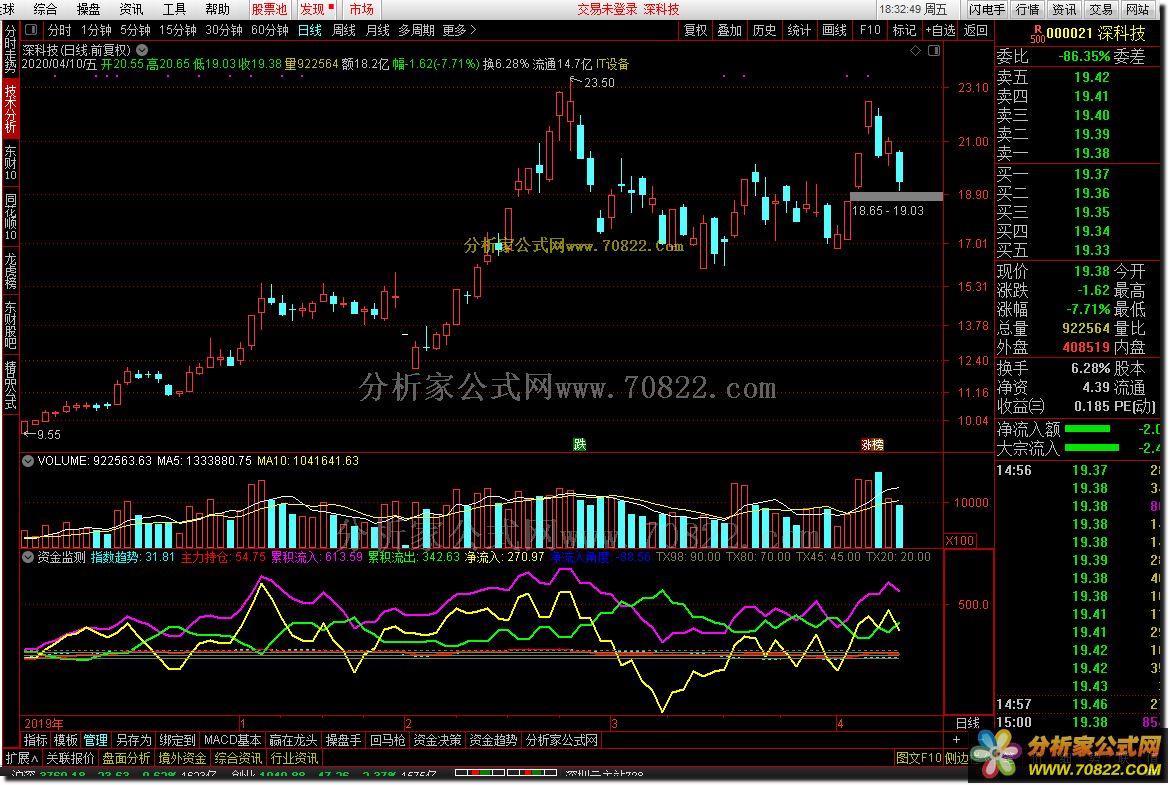Click the 返回 back button
Screen dimensions: 1170x785
(x=976, y=30)
